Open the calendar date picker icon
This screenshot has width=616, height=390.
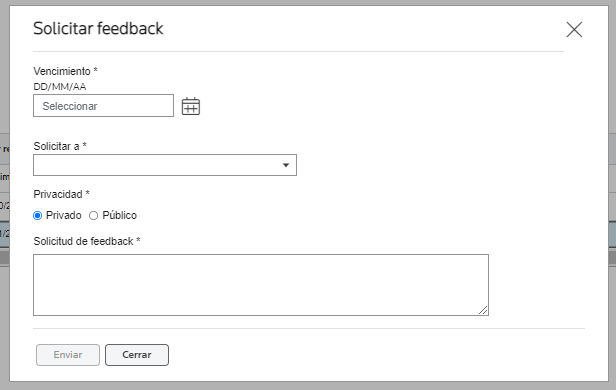tap(191, 106)
